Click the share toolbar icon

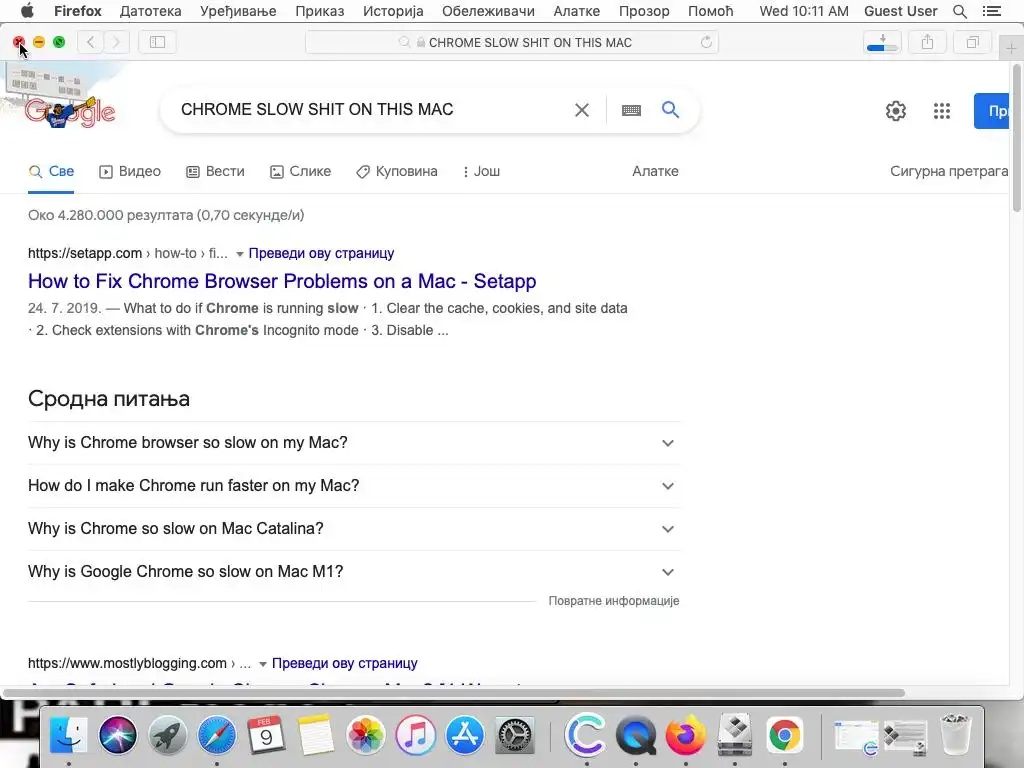pyautogui.click(x=927, y=42)
